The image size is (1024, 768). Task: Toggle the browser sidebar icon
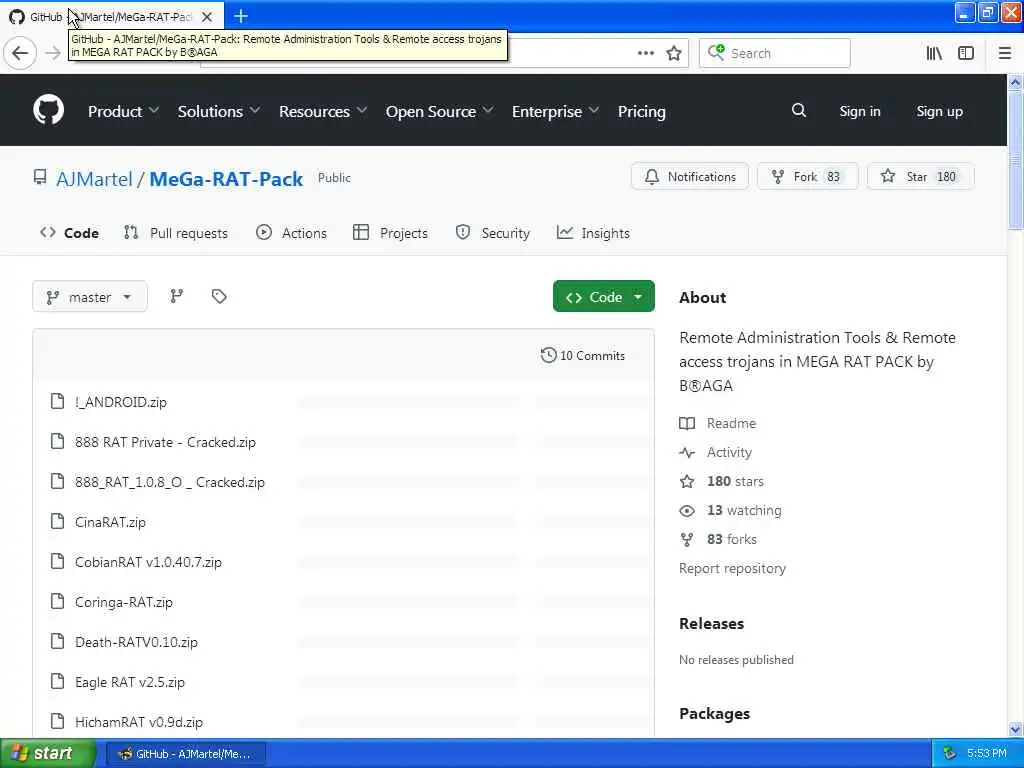(966, 53)
